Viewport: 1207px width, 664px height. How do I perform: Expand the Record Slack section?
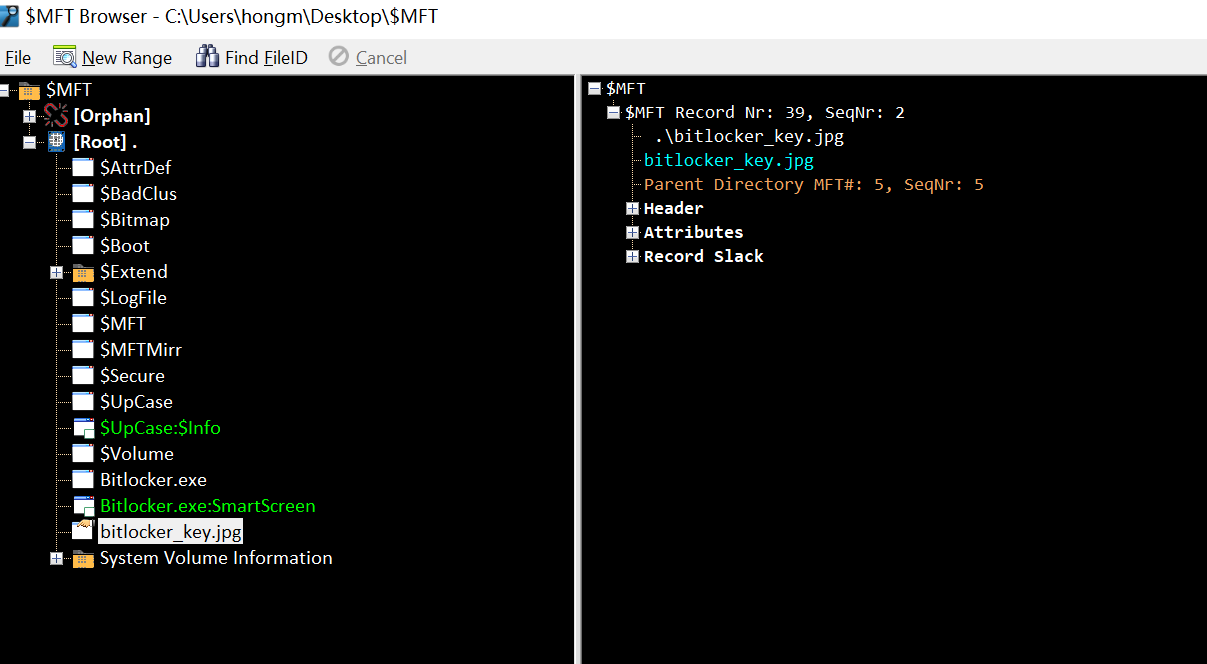click(x=632, y=256)
